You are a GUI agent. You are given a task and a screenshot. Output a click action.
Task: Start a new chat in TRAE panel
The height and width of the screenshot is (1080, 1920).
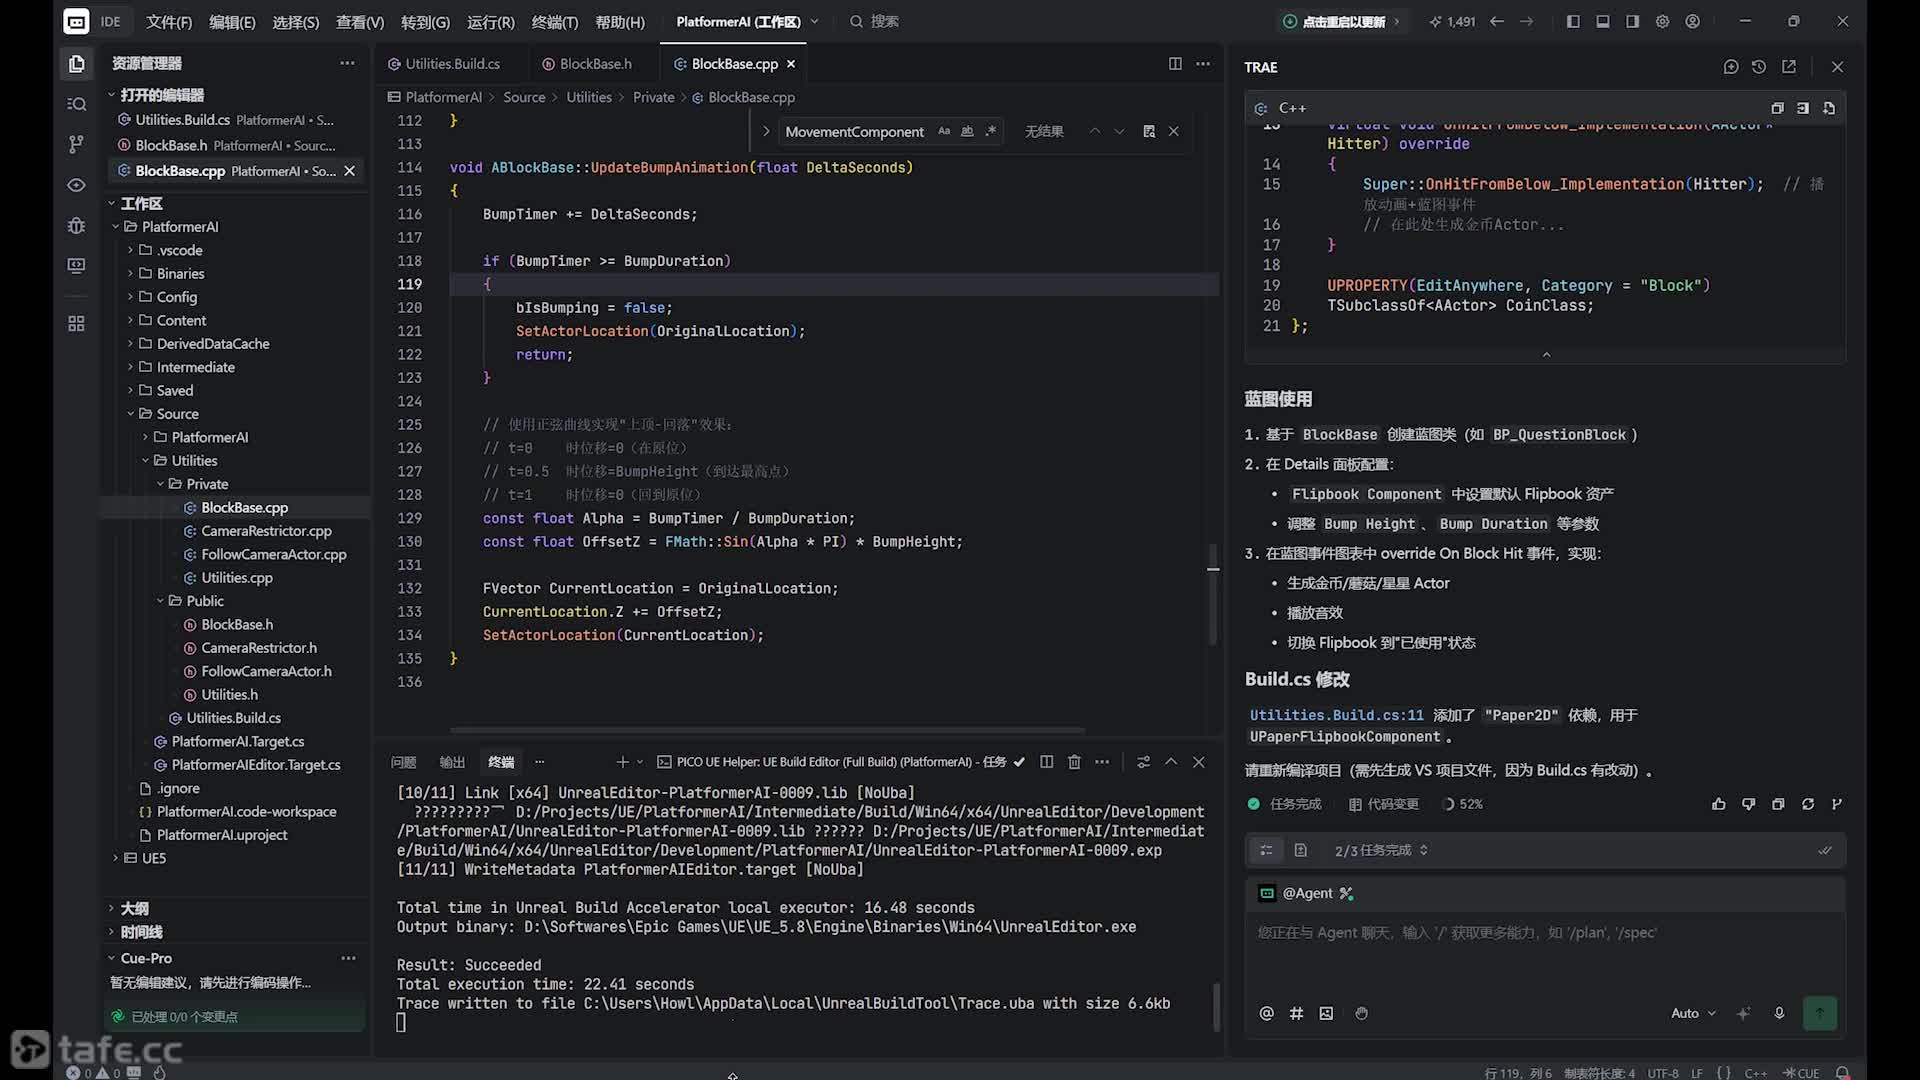1731,67
